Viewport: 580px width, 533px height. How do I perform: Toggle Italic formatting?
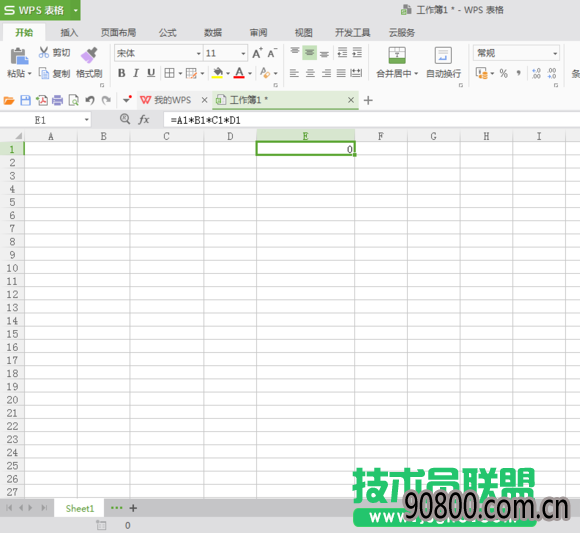click(x=136, y=73)
